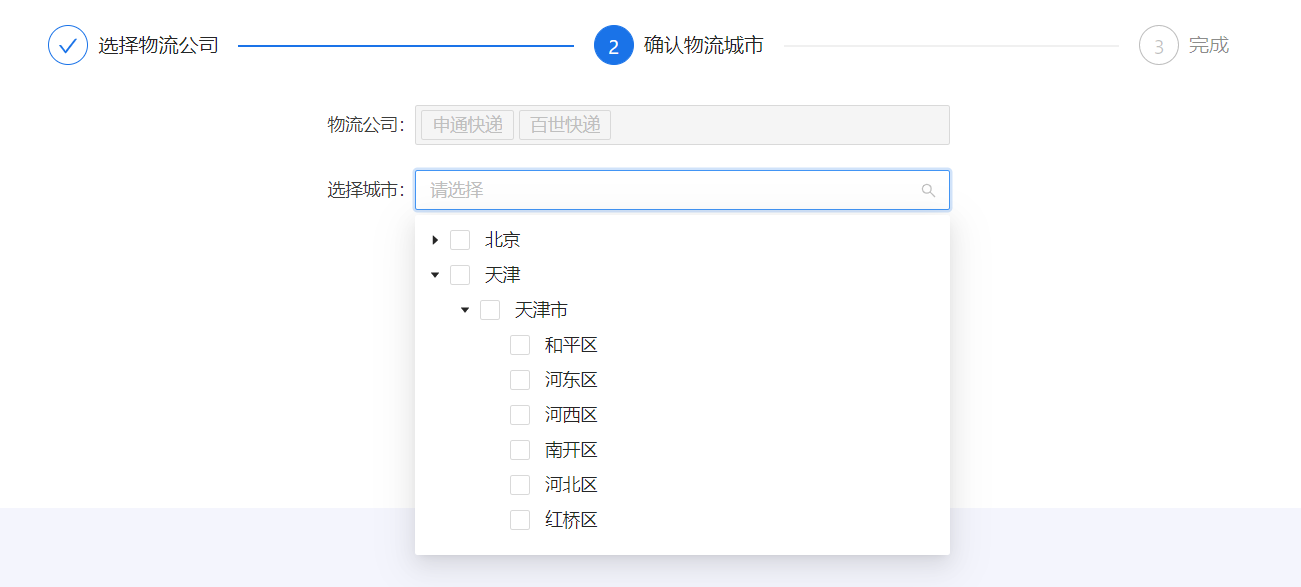
Task: Check the 南开区 checkbox
Action: pyautogui.click(x=520, y=450)
